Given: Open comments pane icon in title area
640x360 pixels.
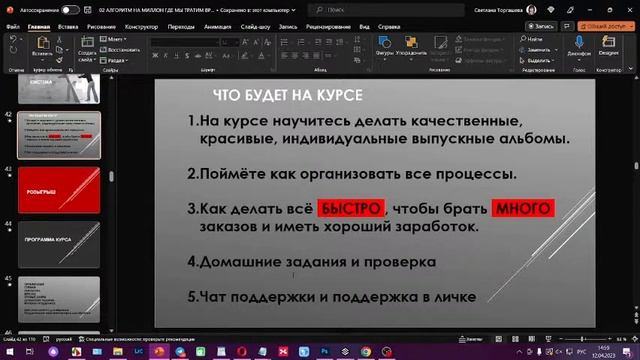Looking at the screenshot, I should pyautogui.click(x=567, y=26).
